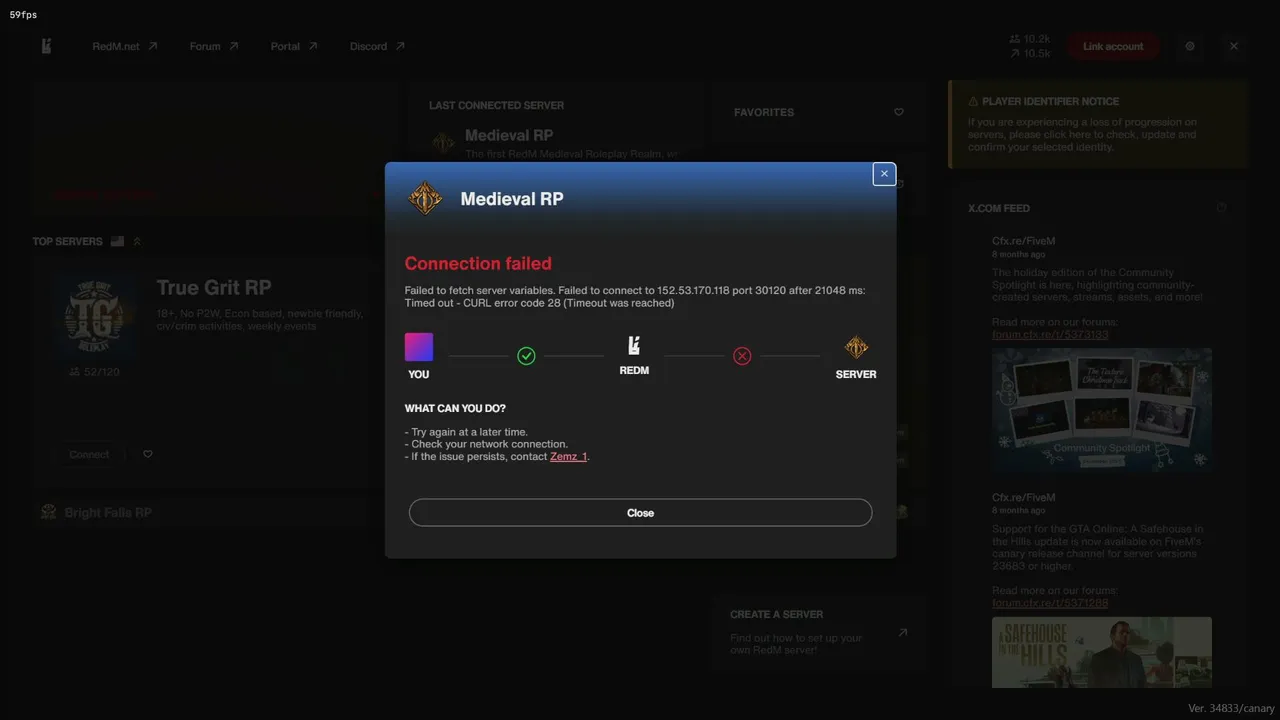The image size is (1280, 720).
Task: Click the Bright Falls RP skull icon
Action: pyautogui.click(x=48, y=512)
